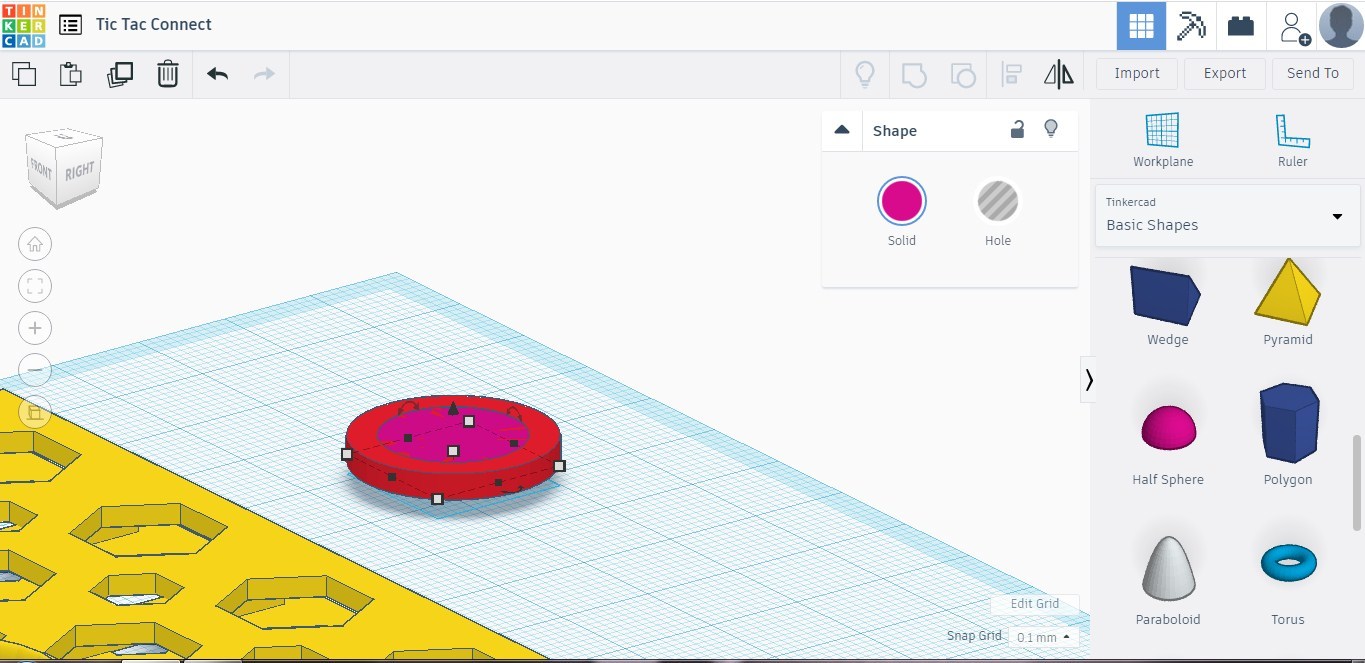The width and height of the screenshot is (1365, 663).
Task: Collapse the shapes panel with the chevron
Action: (x=1088, y=380)
